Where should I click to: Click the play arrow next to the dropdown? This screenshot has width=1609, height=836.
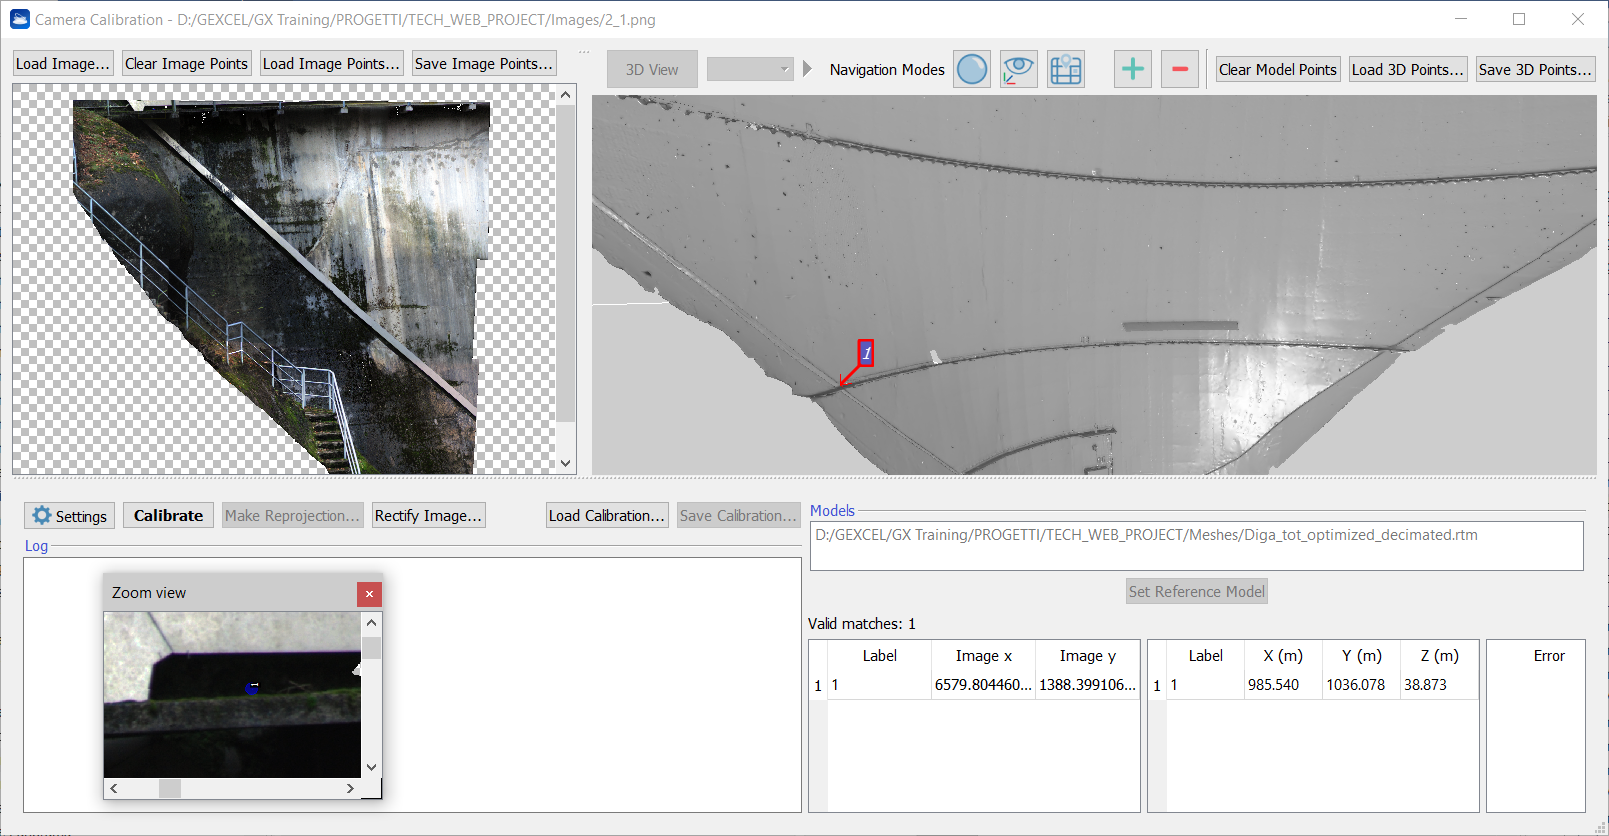coord(808,69)
